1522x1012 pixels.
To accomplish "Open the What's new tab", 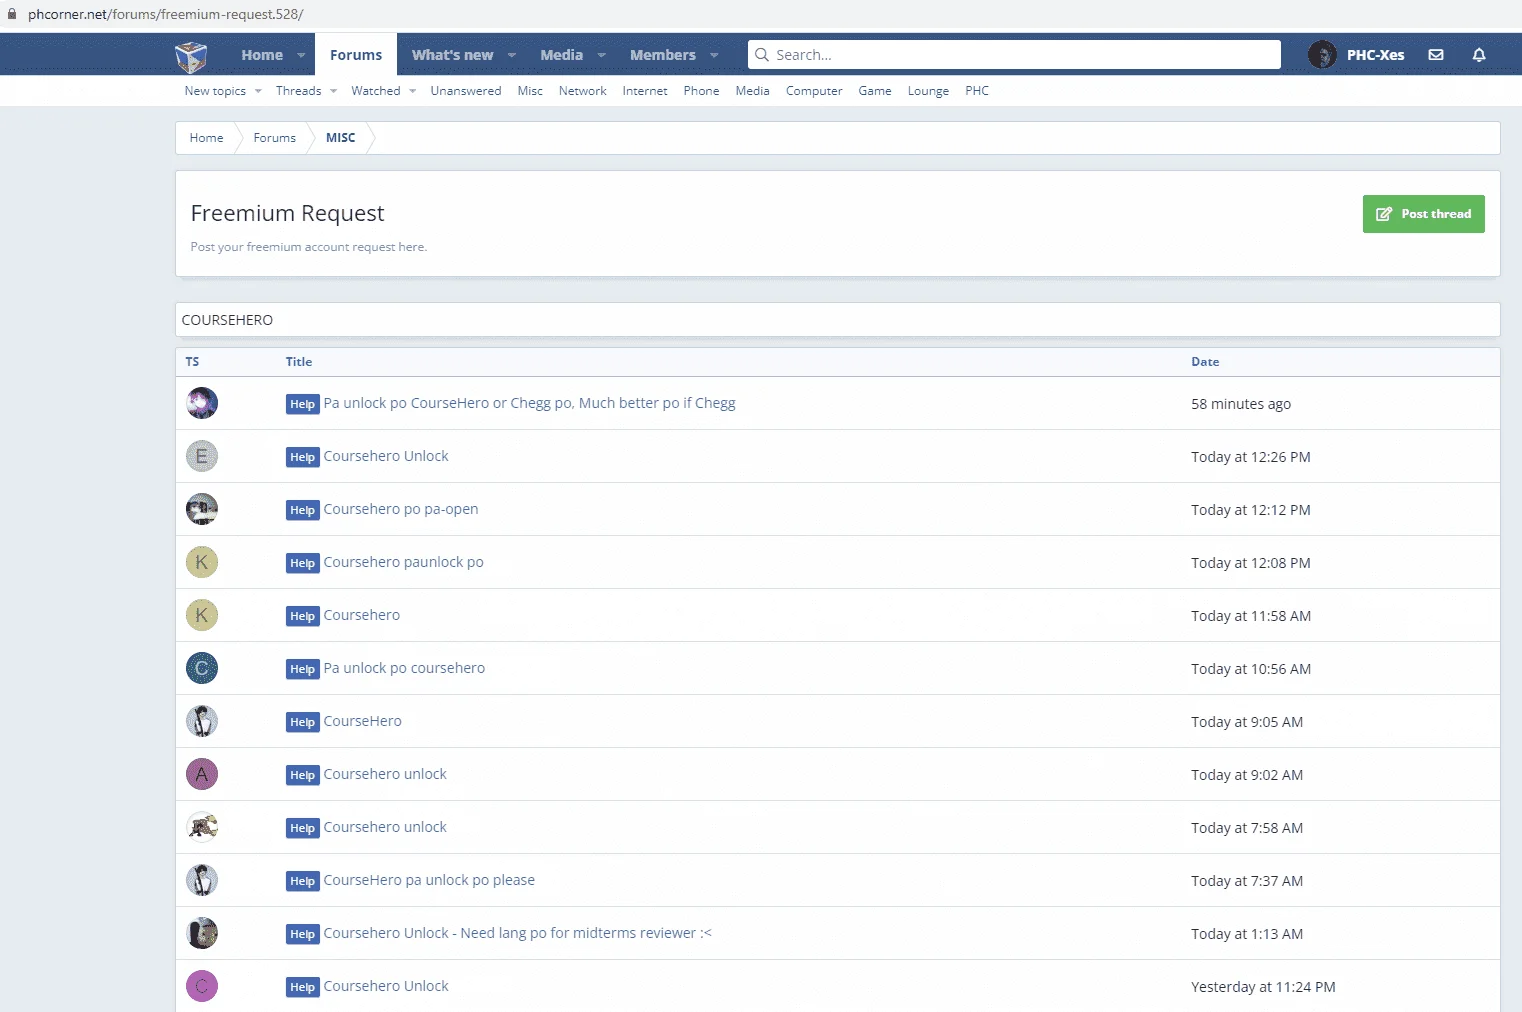I will coord(452,55).
